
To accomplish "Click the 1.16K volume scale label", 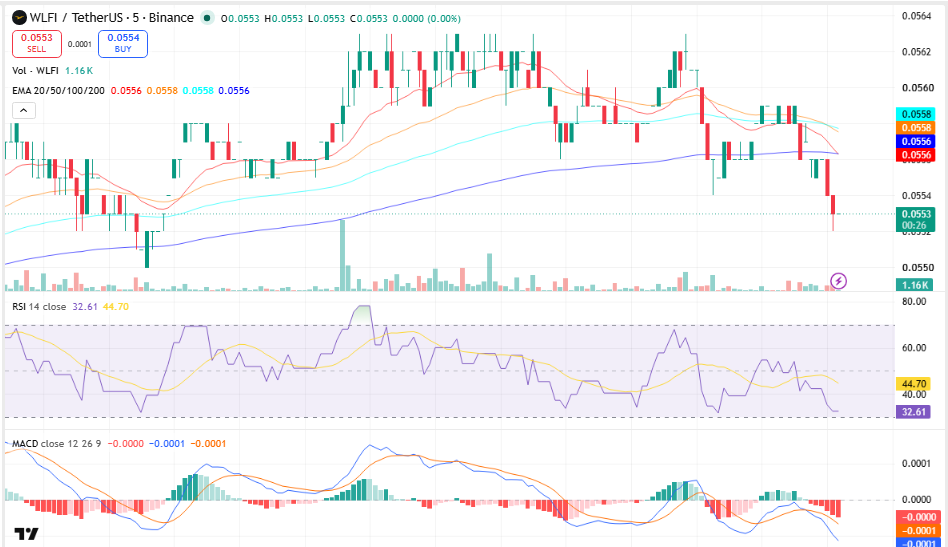I will tap(915, 285).
